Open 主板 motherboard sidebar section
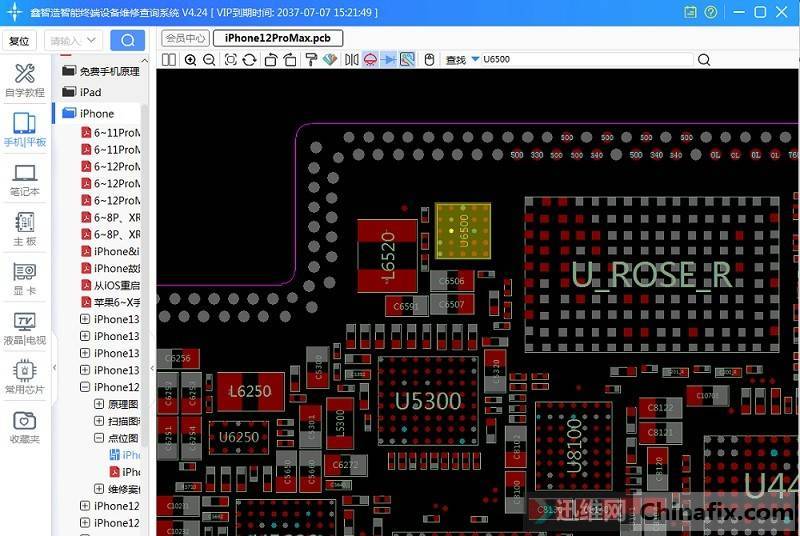800x536 pixels. [x=25, y=228]
